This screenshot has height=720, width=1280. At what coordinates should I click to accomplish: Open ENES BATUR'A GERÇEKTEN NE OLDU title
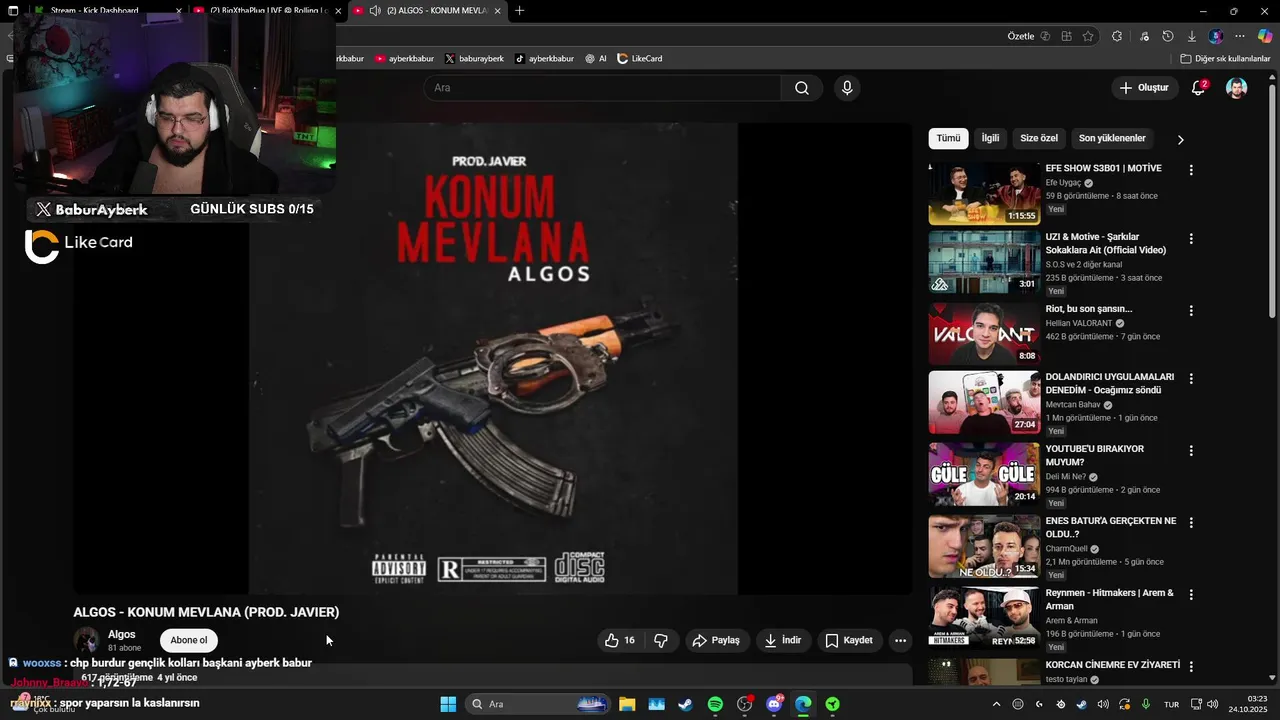(x=1110, y=527)
